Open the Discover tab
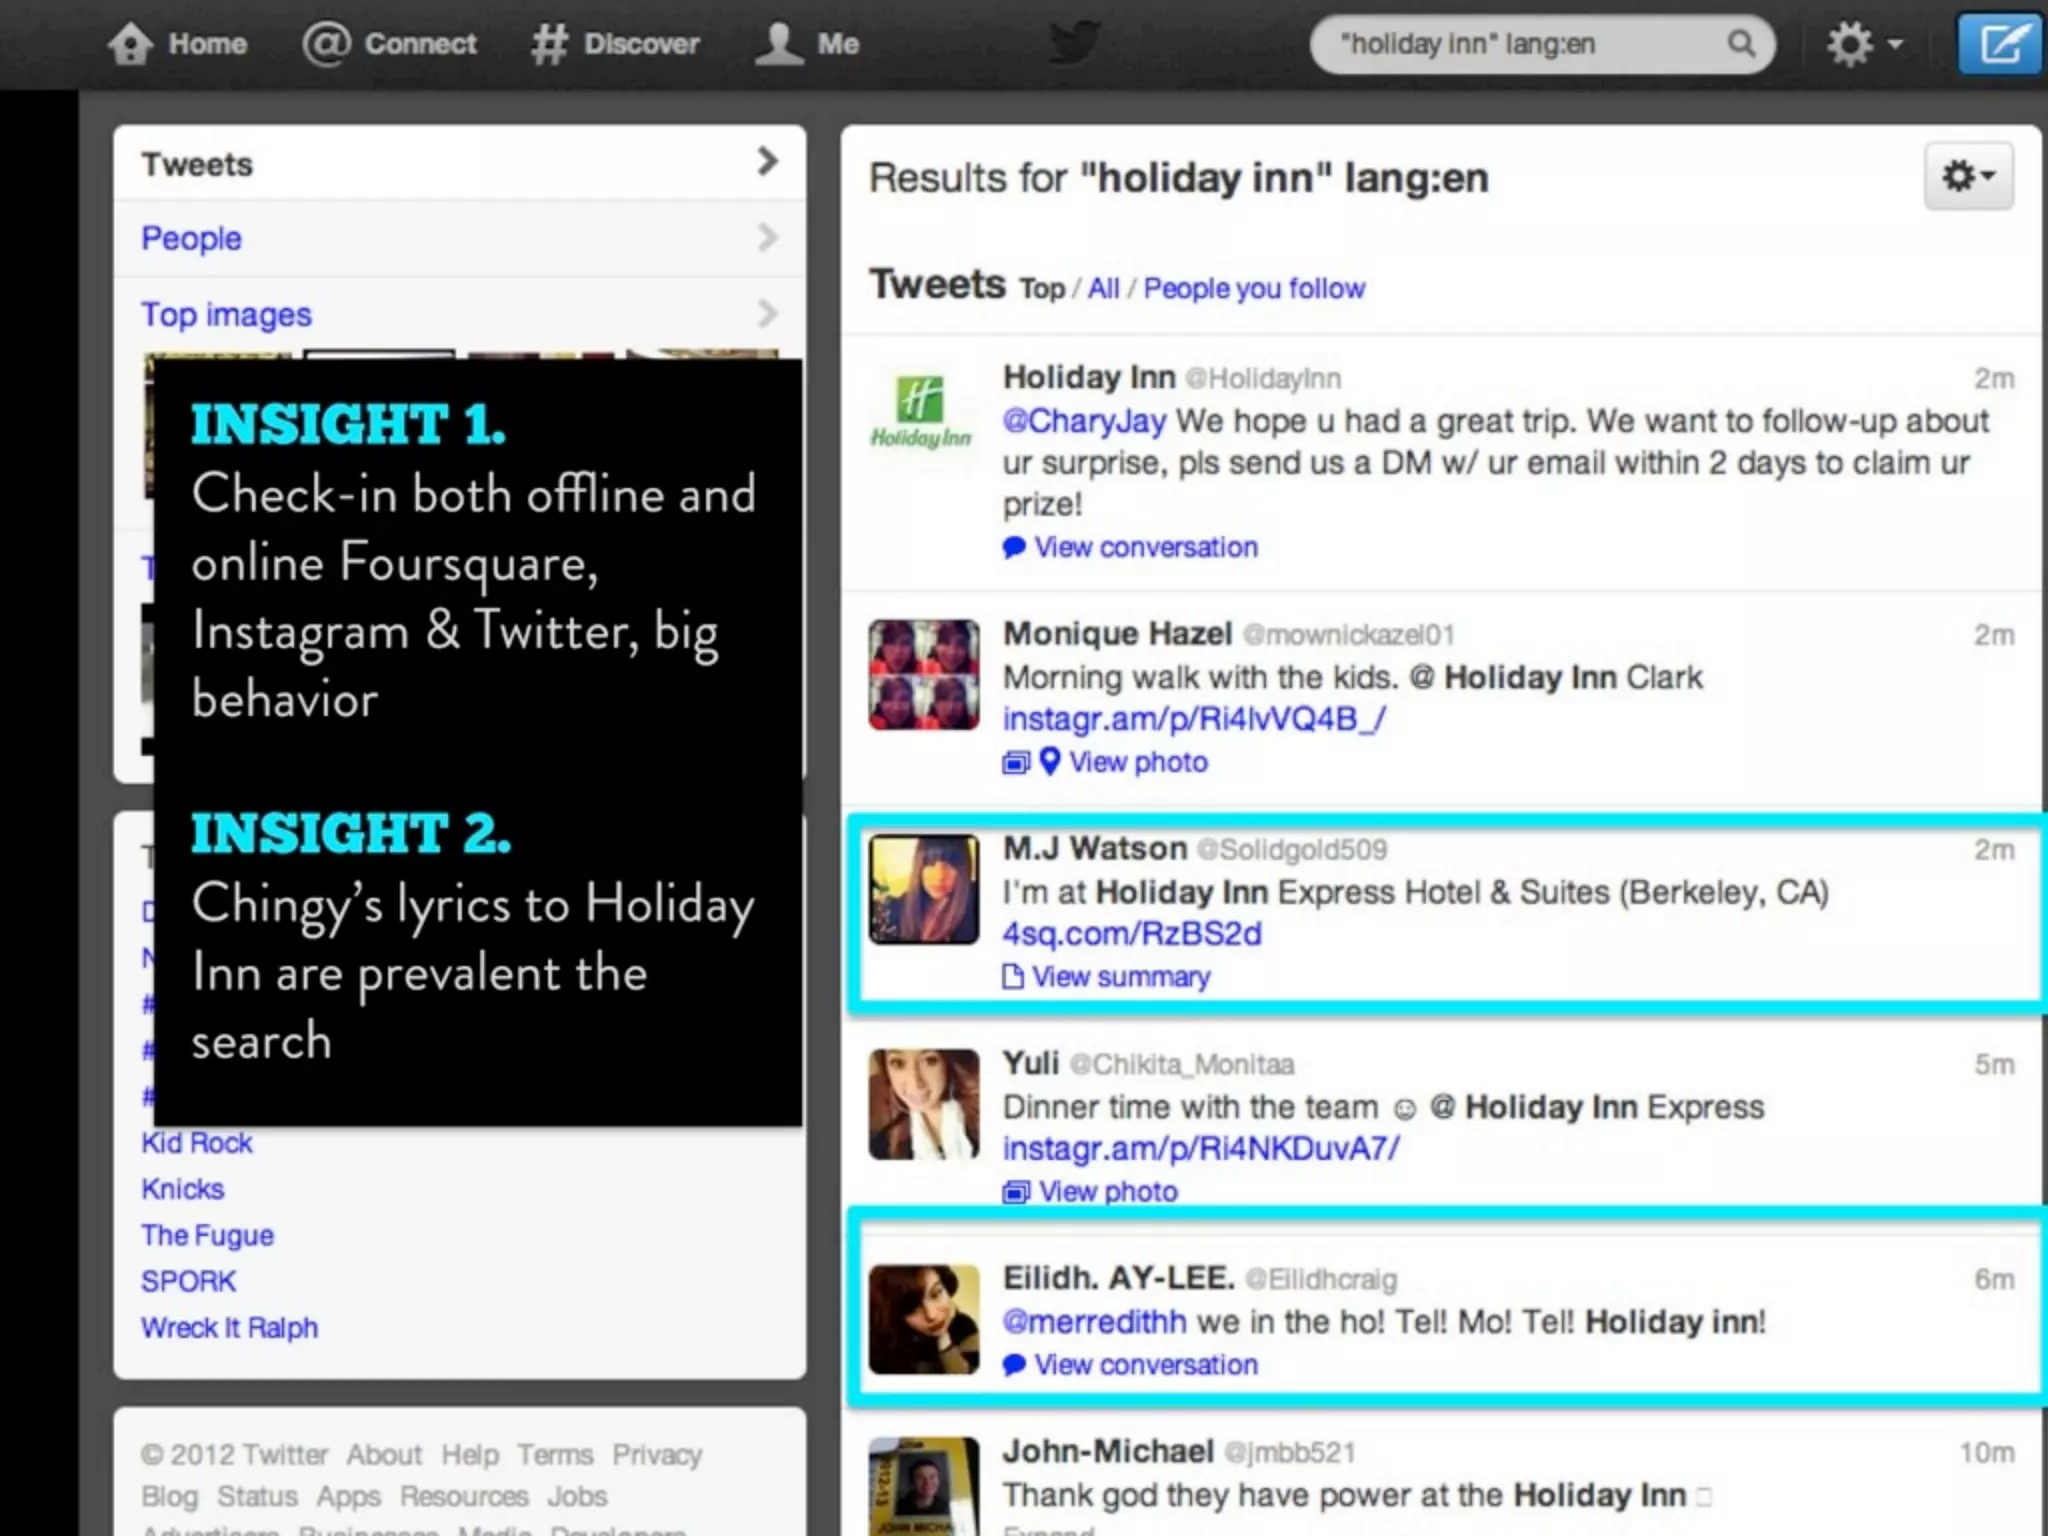The height and width of the screenshot is (1536, 2048). [615, 44]
